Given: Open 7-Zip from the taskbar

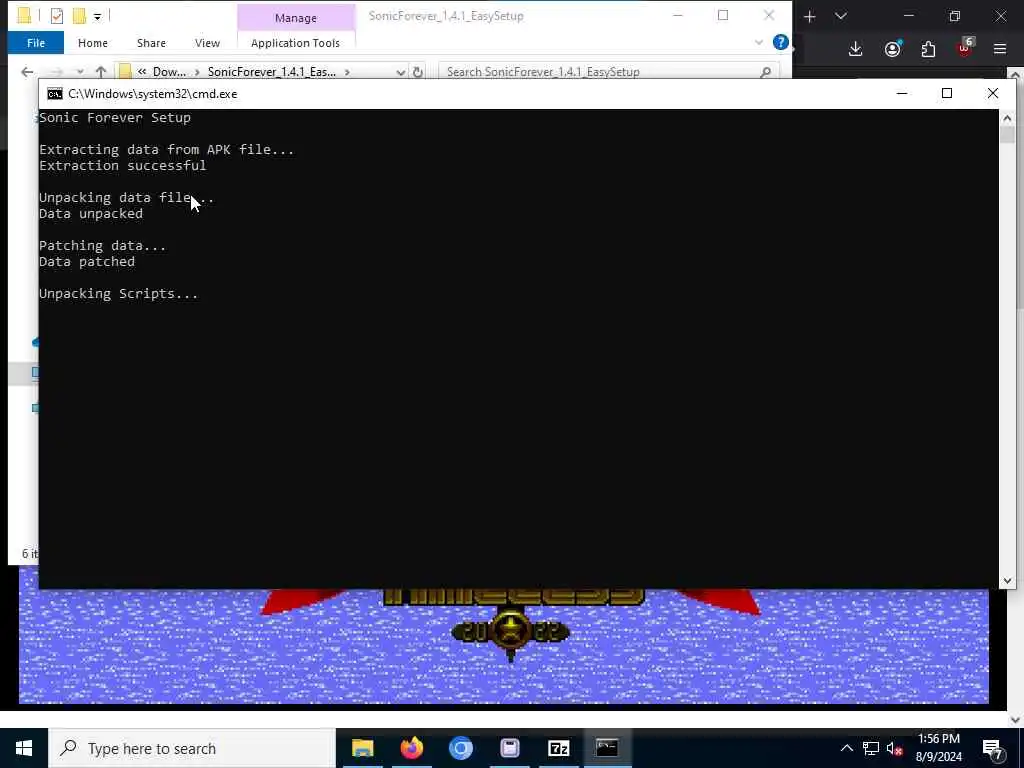Looking at the screenshot, I should coord(558,748).
